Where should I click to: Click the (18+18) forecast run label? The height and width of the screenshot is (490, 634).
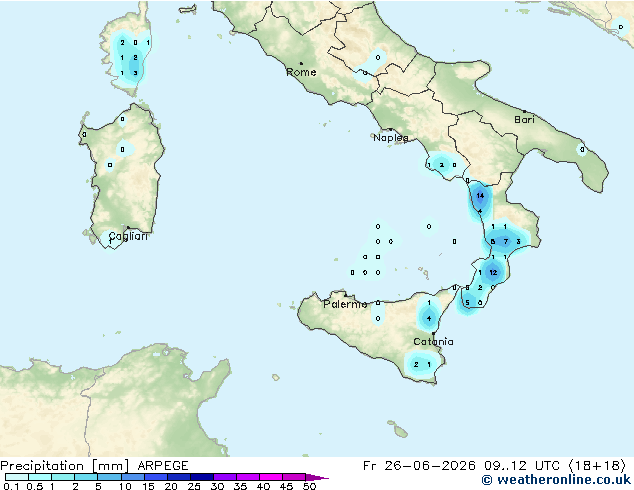(x=597, y=466)
